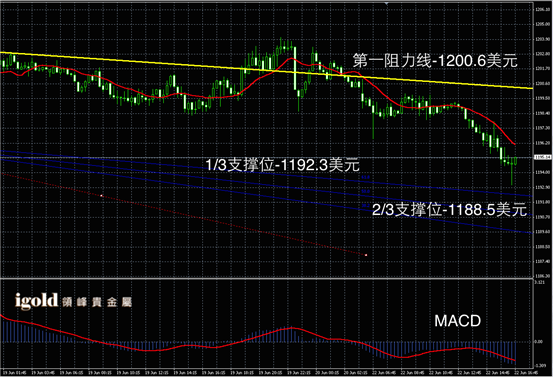The height and width of the screenshot is (377, 553).
Task: Click the 2/3支撑位-1188.5美元 text label
Action: click(x=450, y=210)
